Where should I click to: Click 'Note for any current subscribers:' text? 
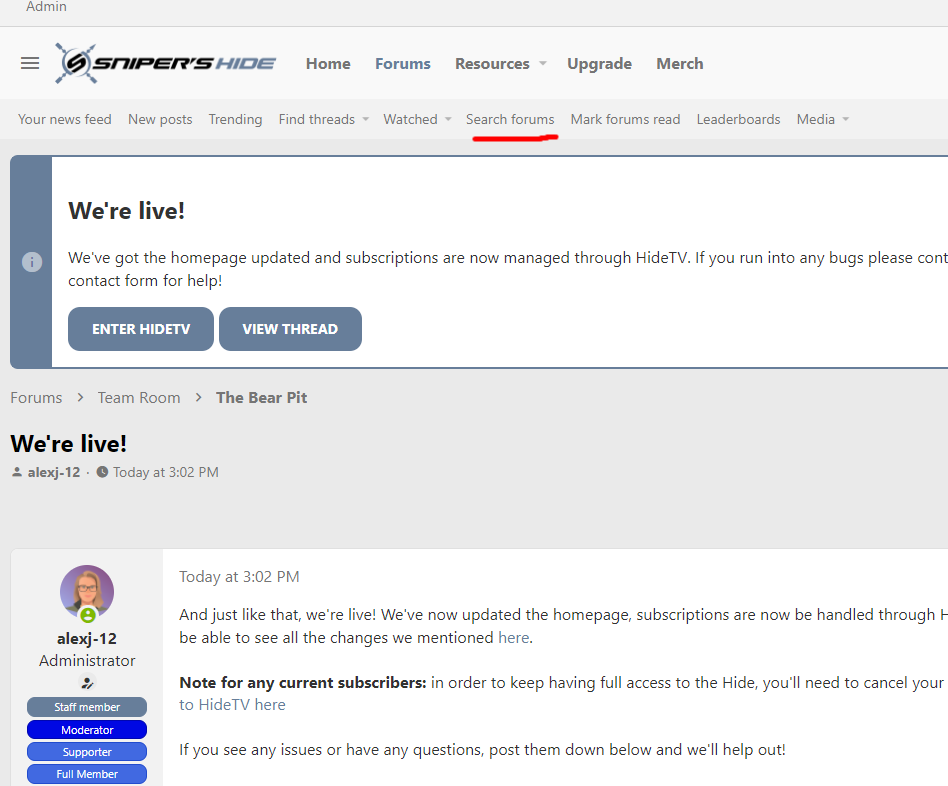pyautogui.click(x=303, y=683)
